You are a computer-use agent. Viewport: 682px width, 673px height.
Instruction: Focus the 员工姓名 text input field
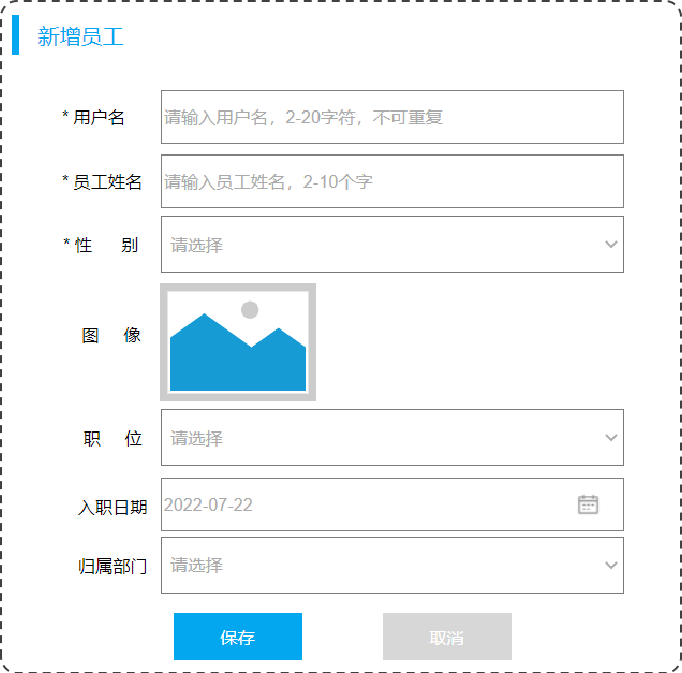392,181
